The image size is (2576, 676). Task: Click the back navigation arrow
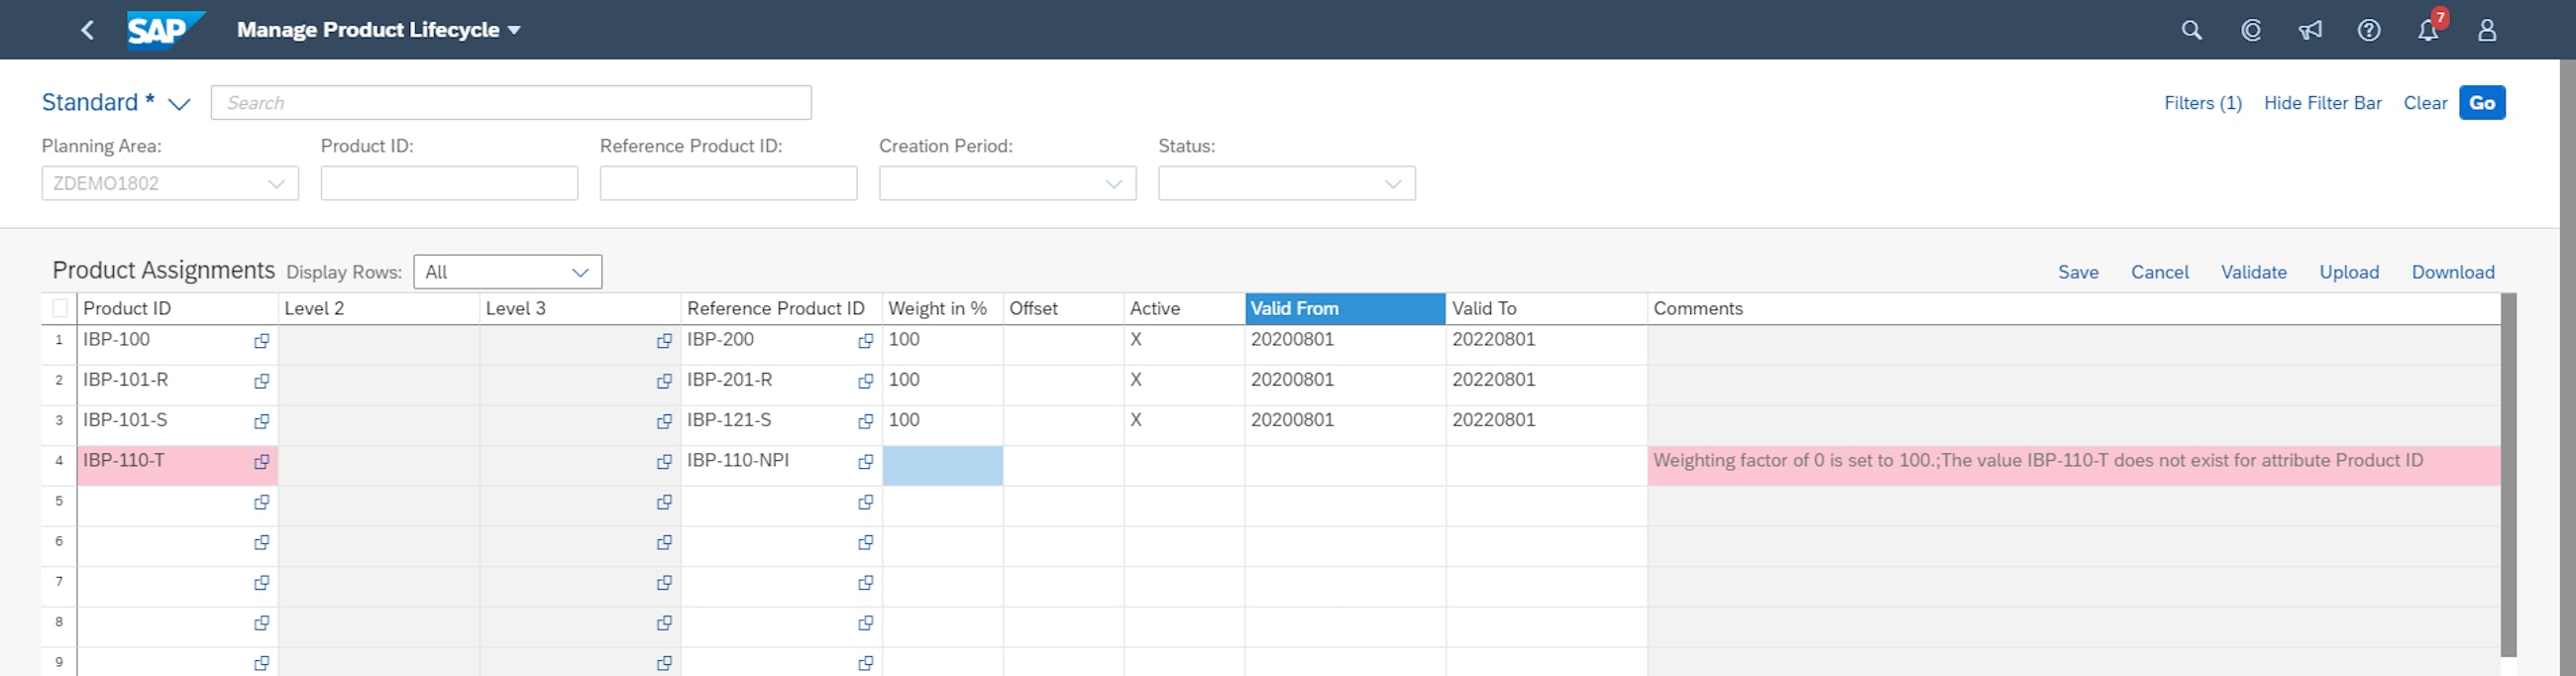pyautogui.click(x=88, y=30)
